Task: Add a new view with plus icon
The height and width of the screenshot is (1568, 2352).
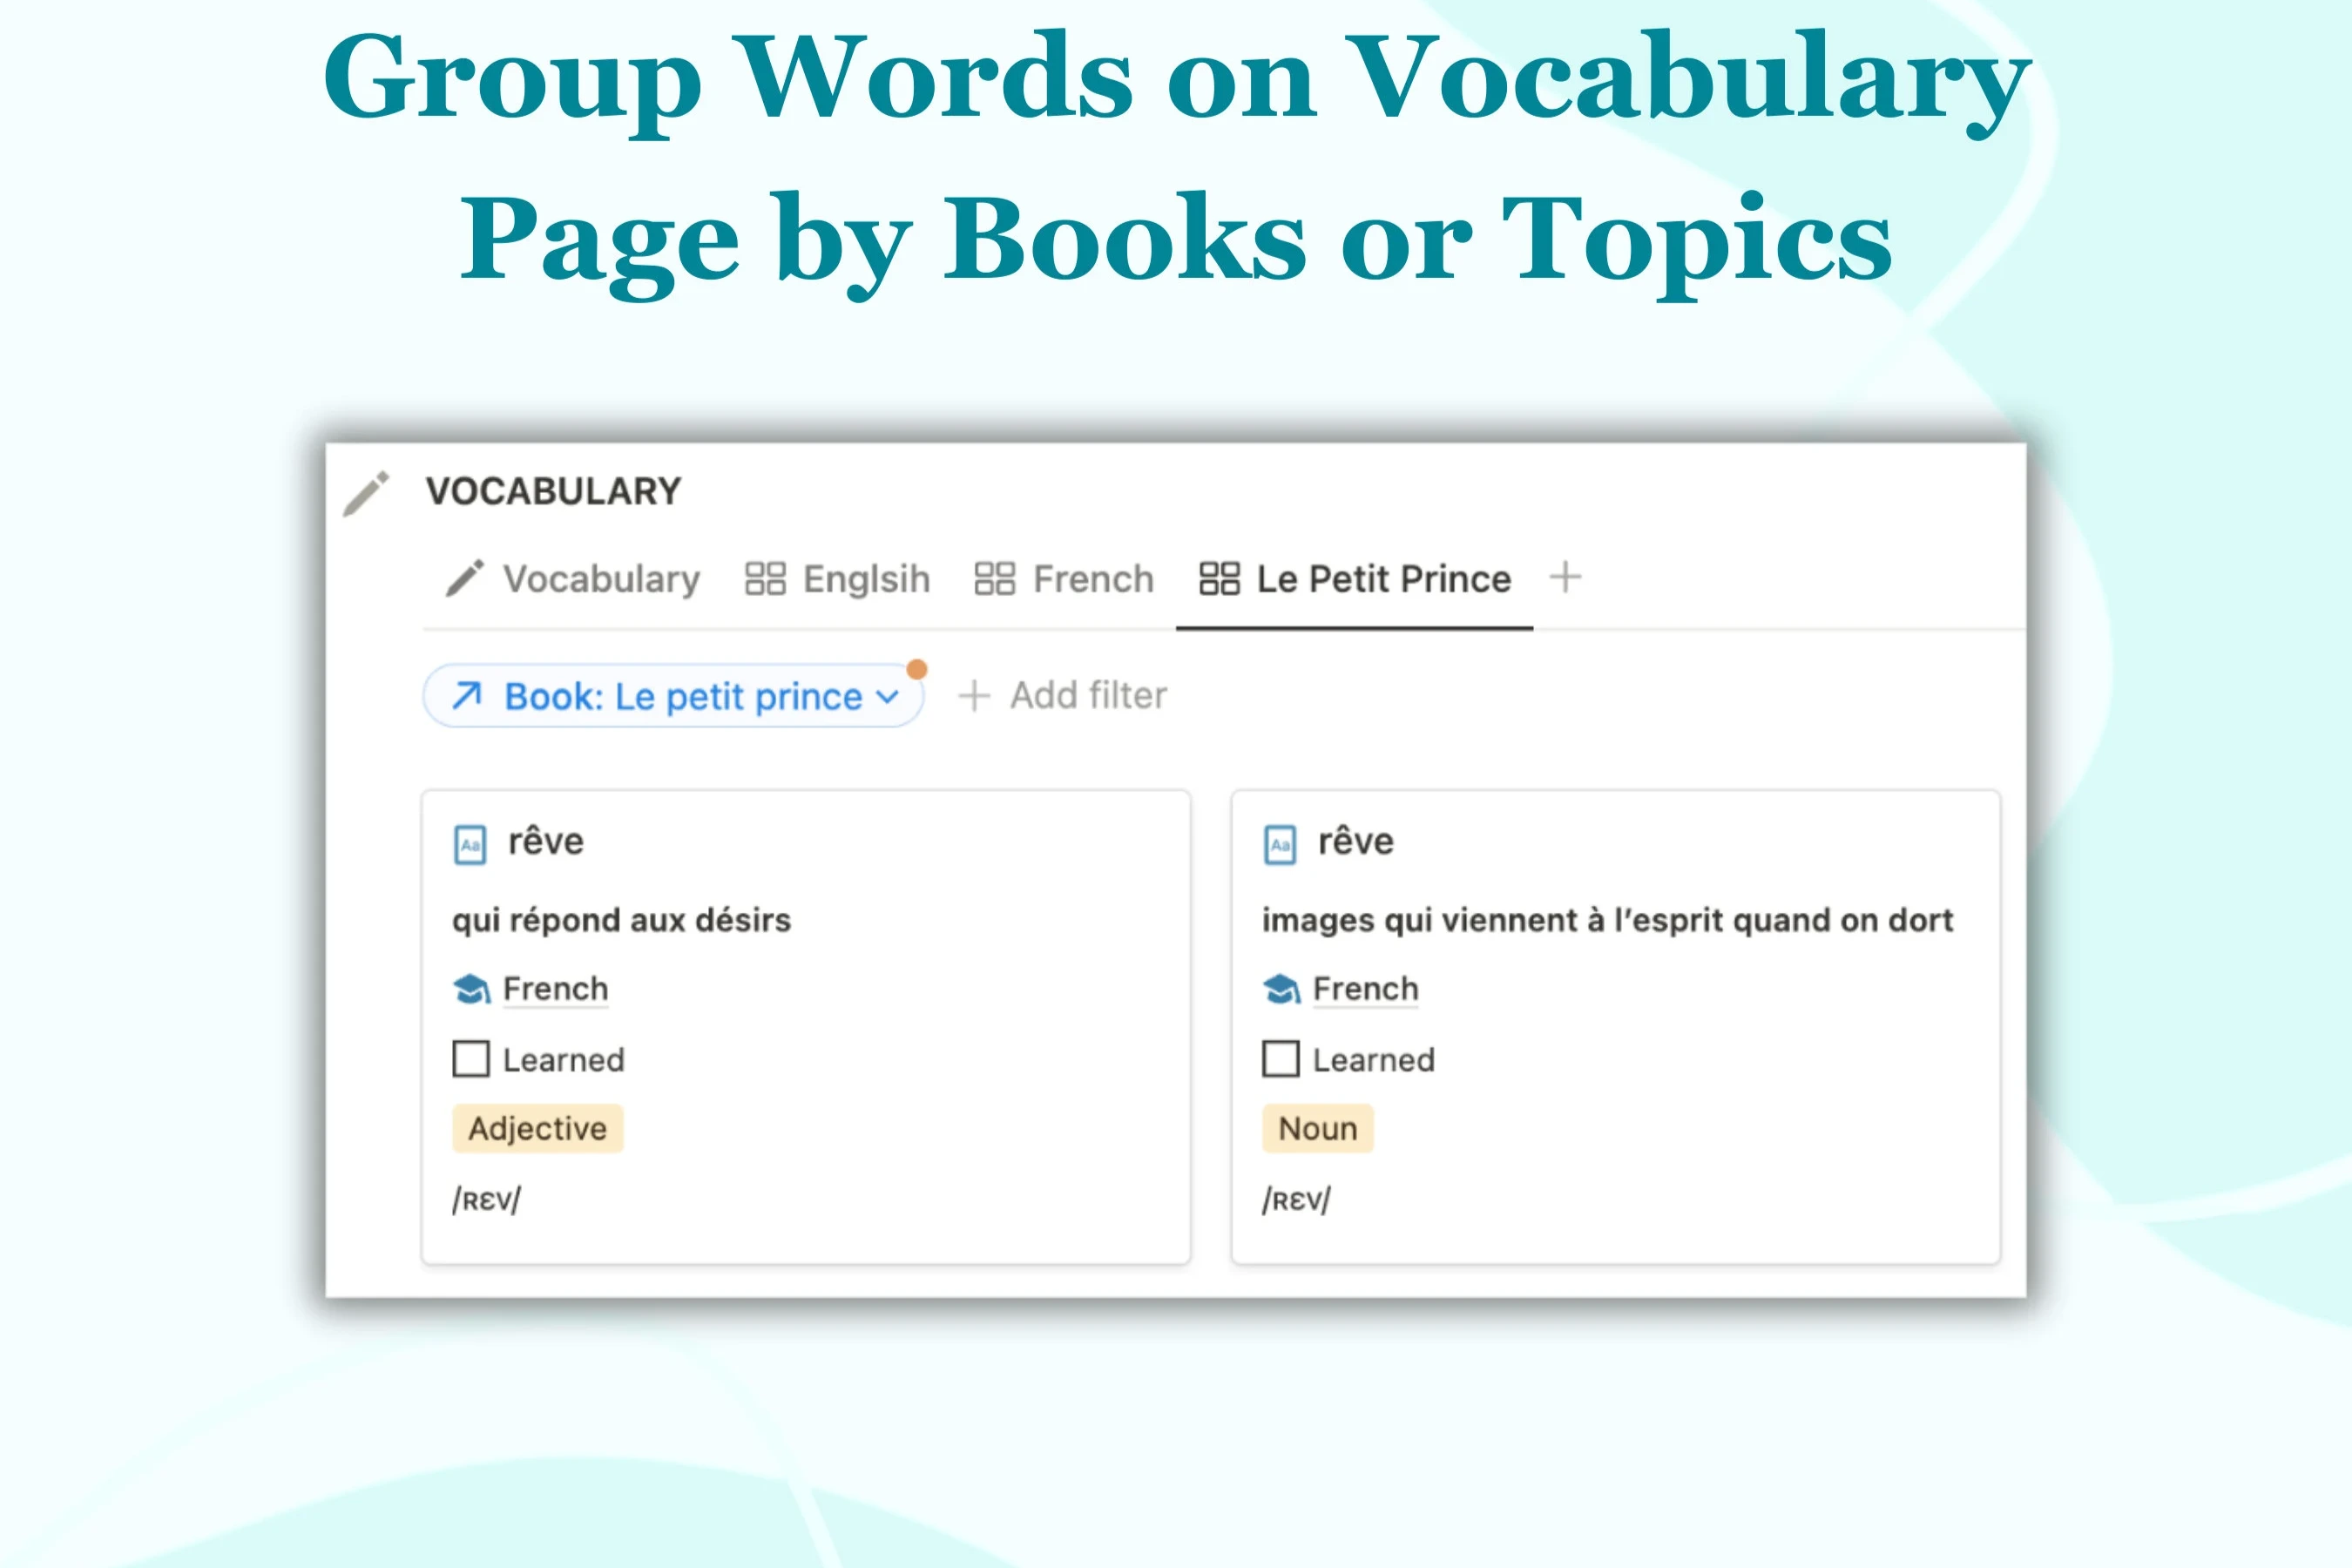Action: click(1565, 577)
